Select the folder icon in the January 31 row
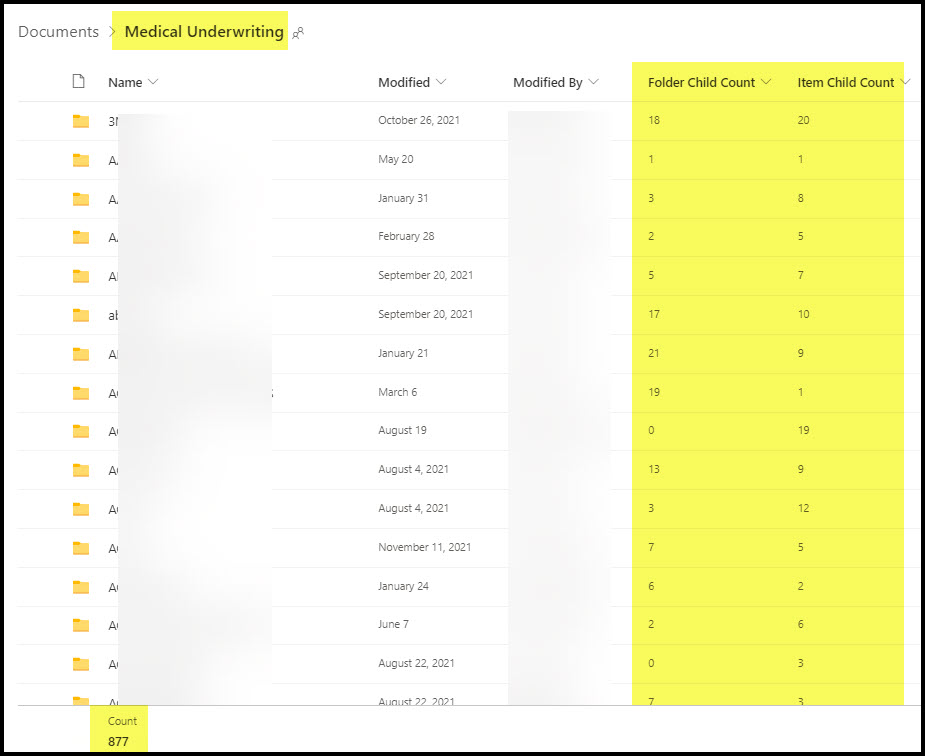 point(81,199)
